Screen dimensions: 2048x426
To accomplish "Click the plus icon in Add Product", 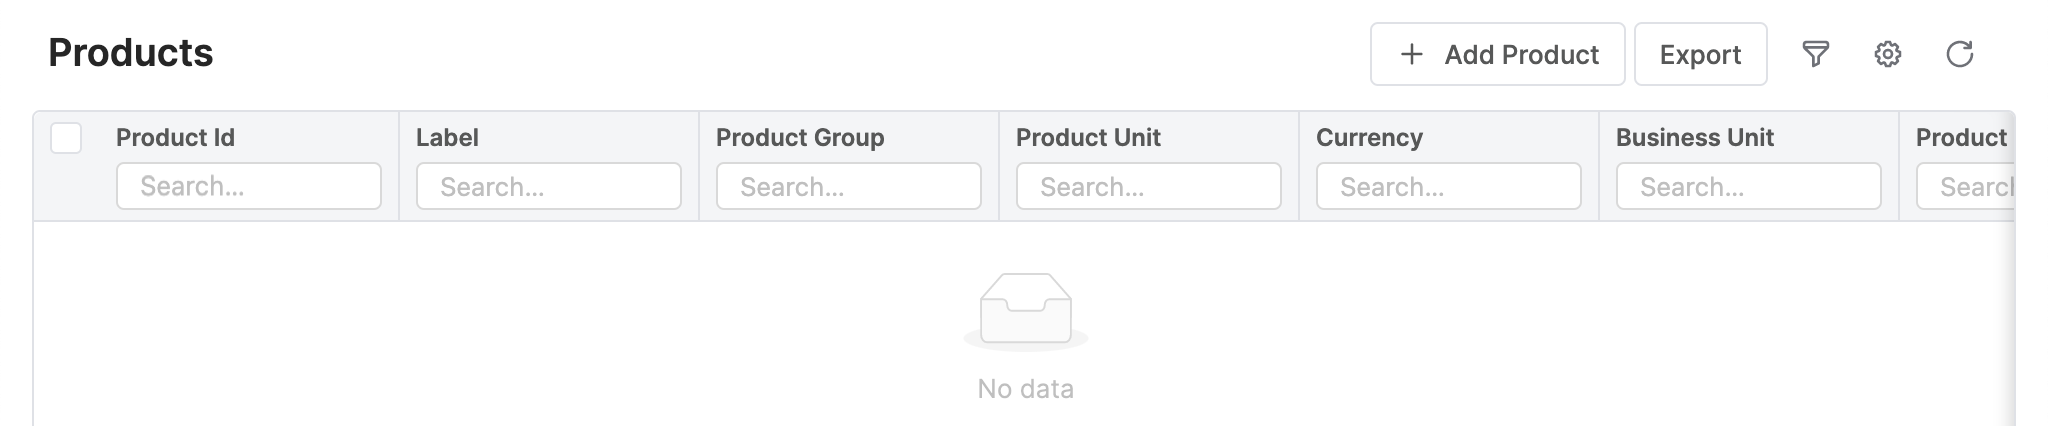I will point(1411,54).
